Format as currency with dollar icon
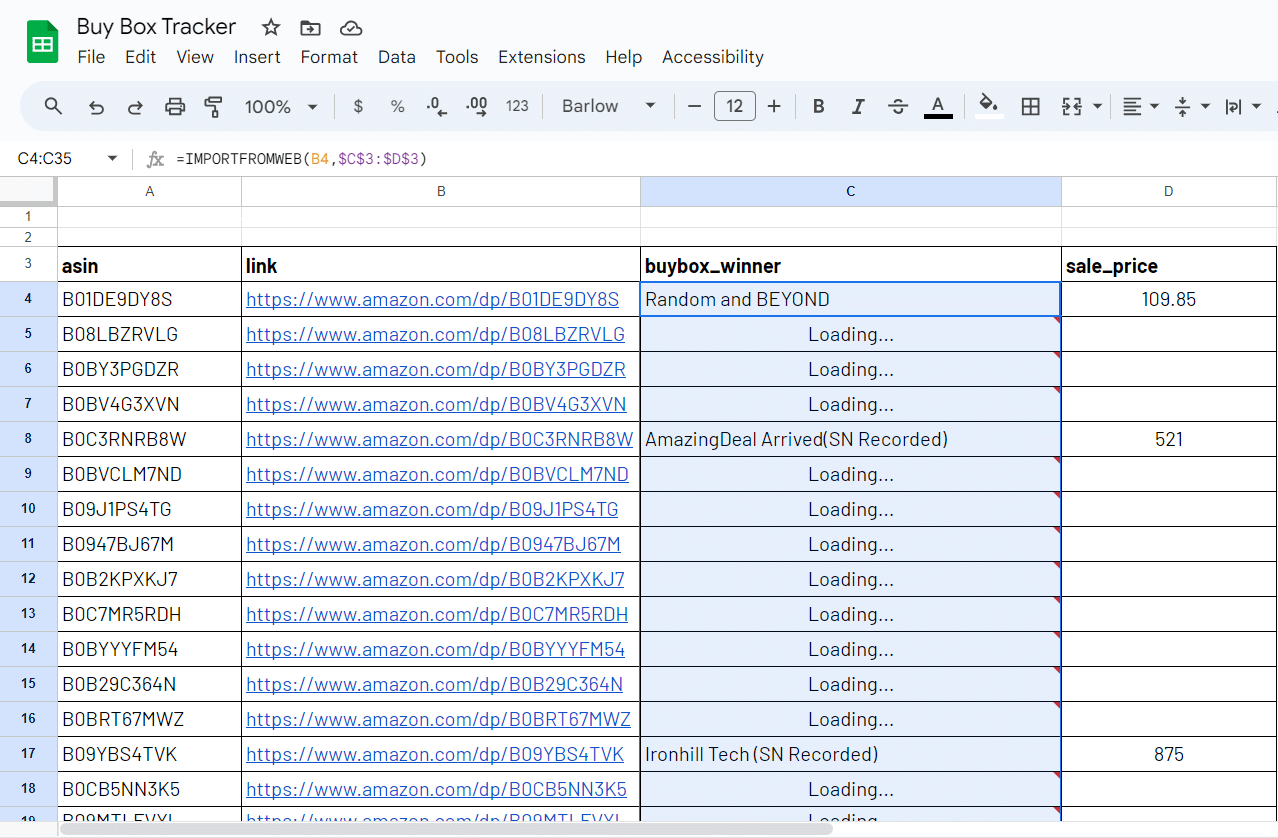This screenshot has width=1278, height=838. 359,106
